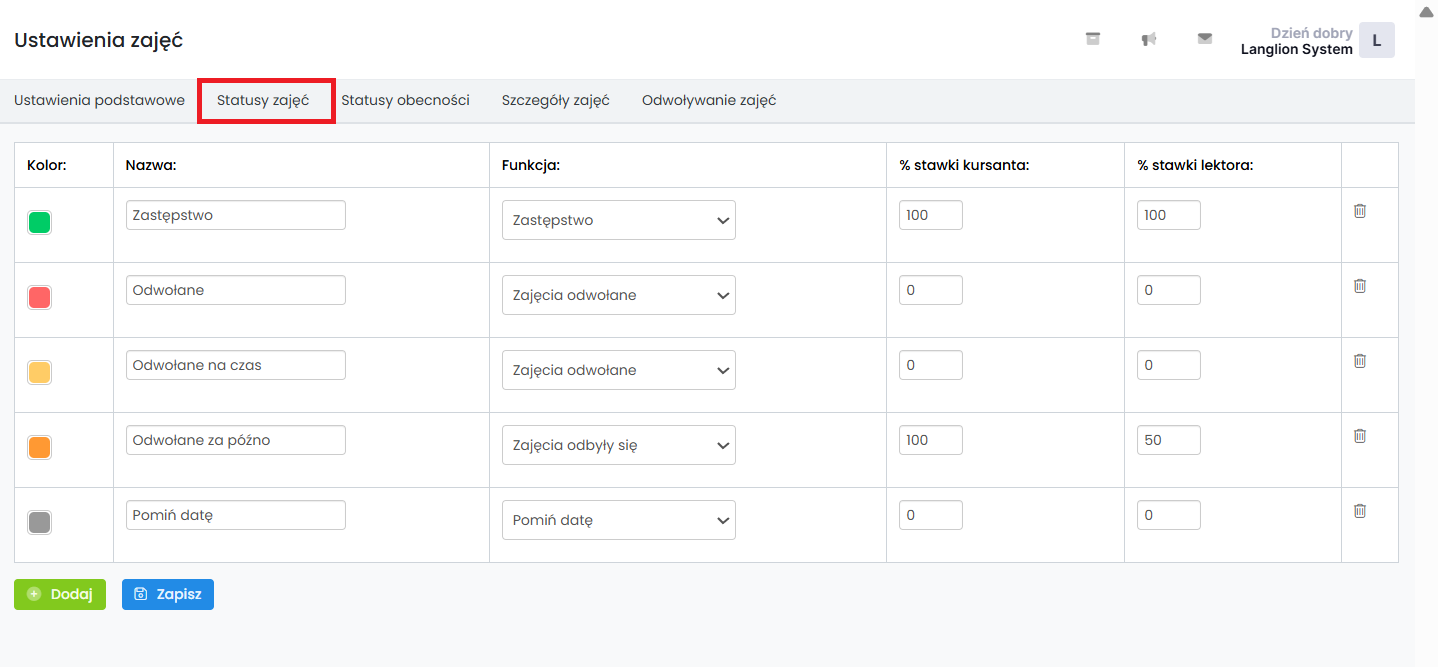This screenshot has width=1438, height=667.
Task: Click the green Dodaj button
Action: pos(60,594)
